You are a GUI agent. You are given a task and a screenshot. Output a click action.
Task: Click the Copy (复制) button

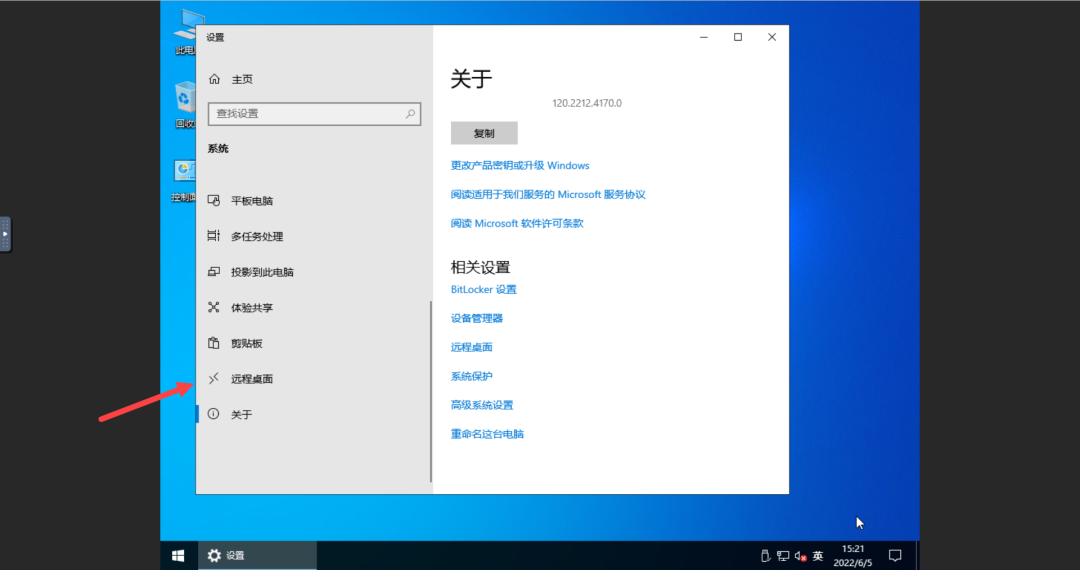click(484, 134)
